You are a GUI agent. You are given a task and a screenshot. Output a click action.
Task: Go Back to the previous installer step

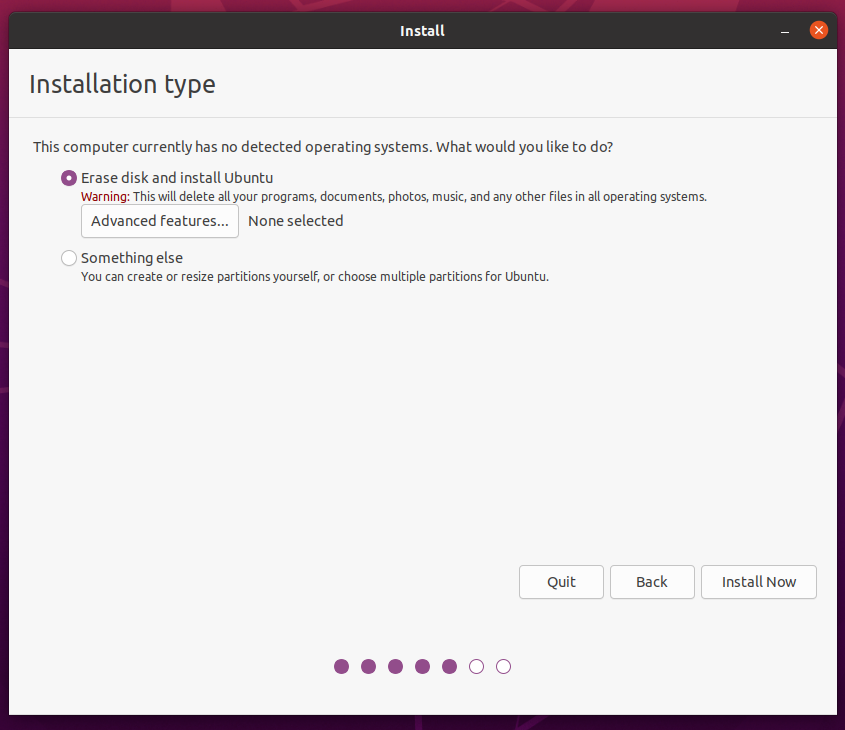[652, 582]
